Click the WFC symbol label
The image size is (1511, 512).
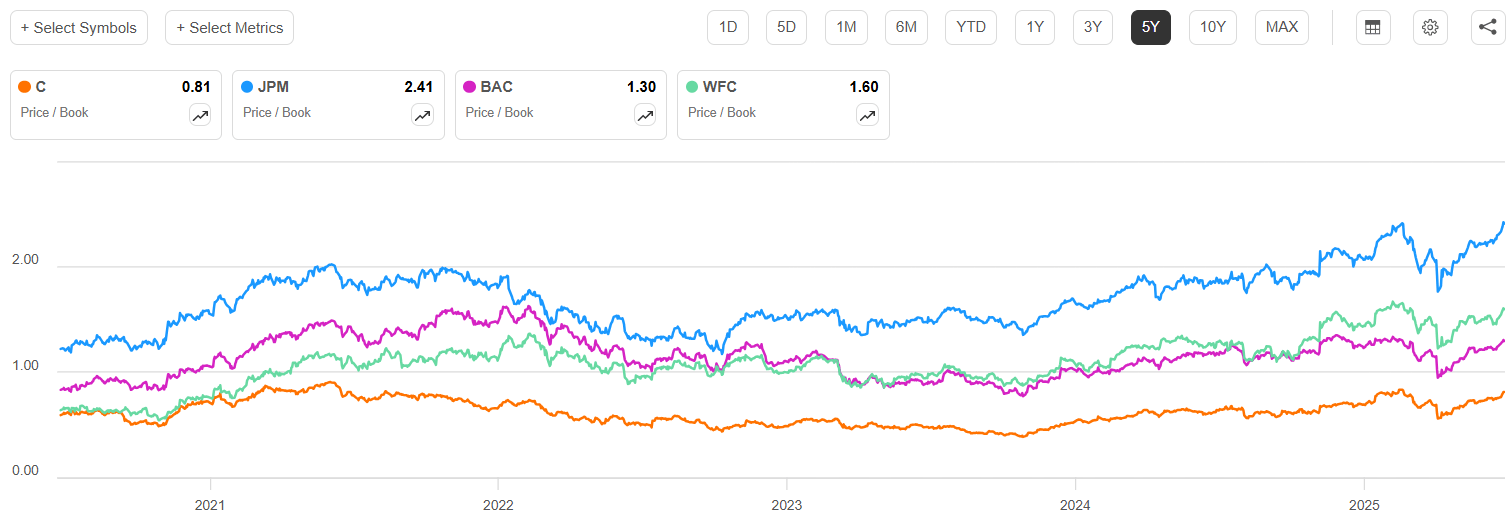[719, 87]
